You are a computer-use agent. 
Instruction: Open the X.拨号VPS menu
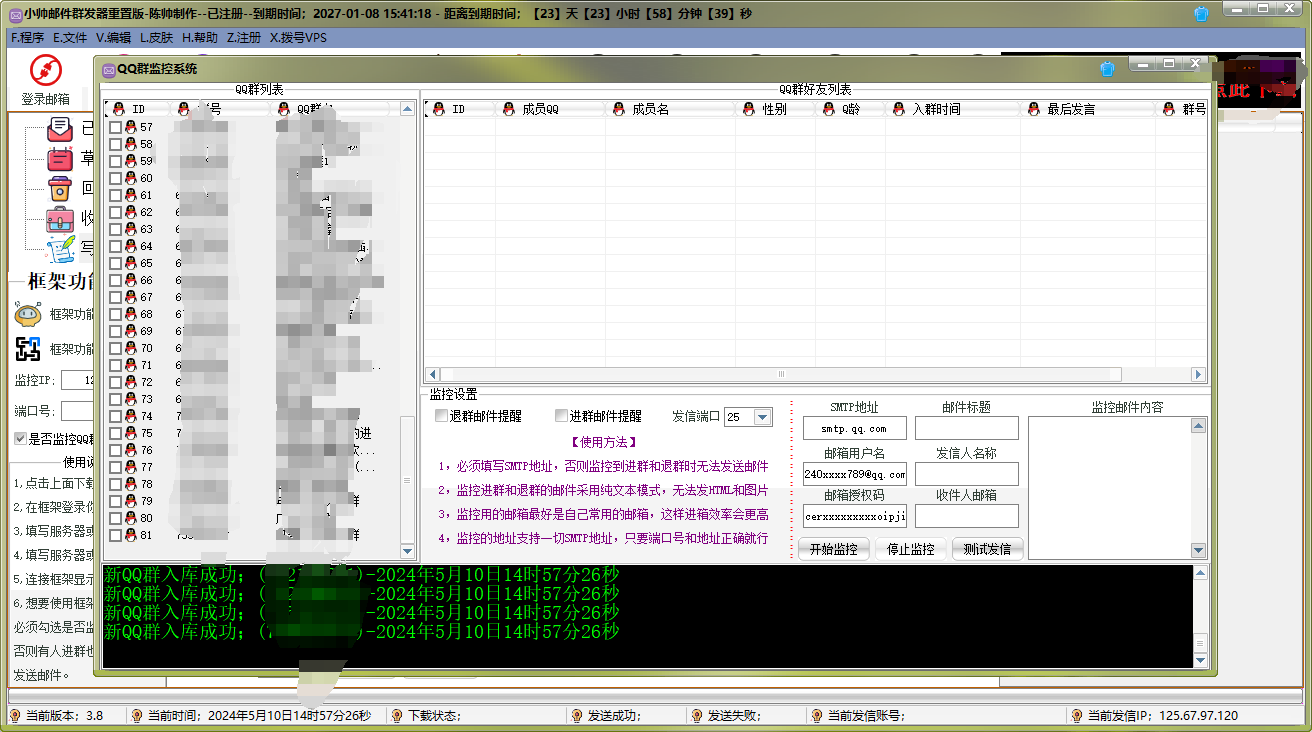pyautogui.click(x=298, y=38)
